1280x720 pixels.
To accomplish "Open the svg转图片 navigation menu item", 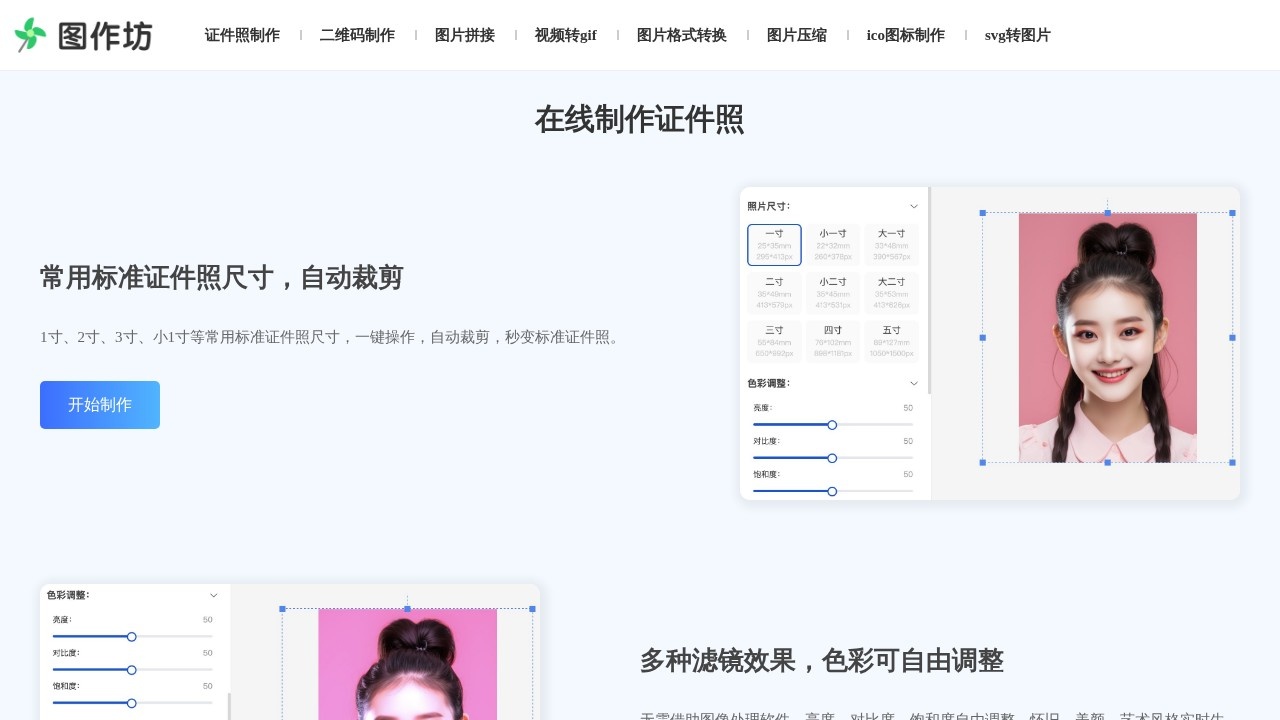I will 1017,35.
